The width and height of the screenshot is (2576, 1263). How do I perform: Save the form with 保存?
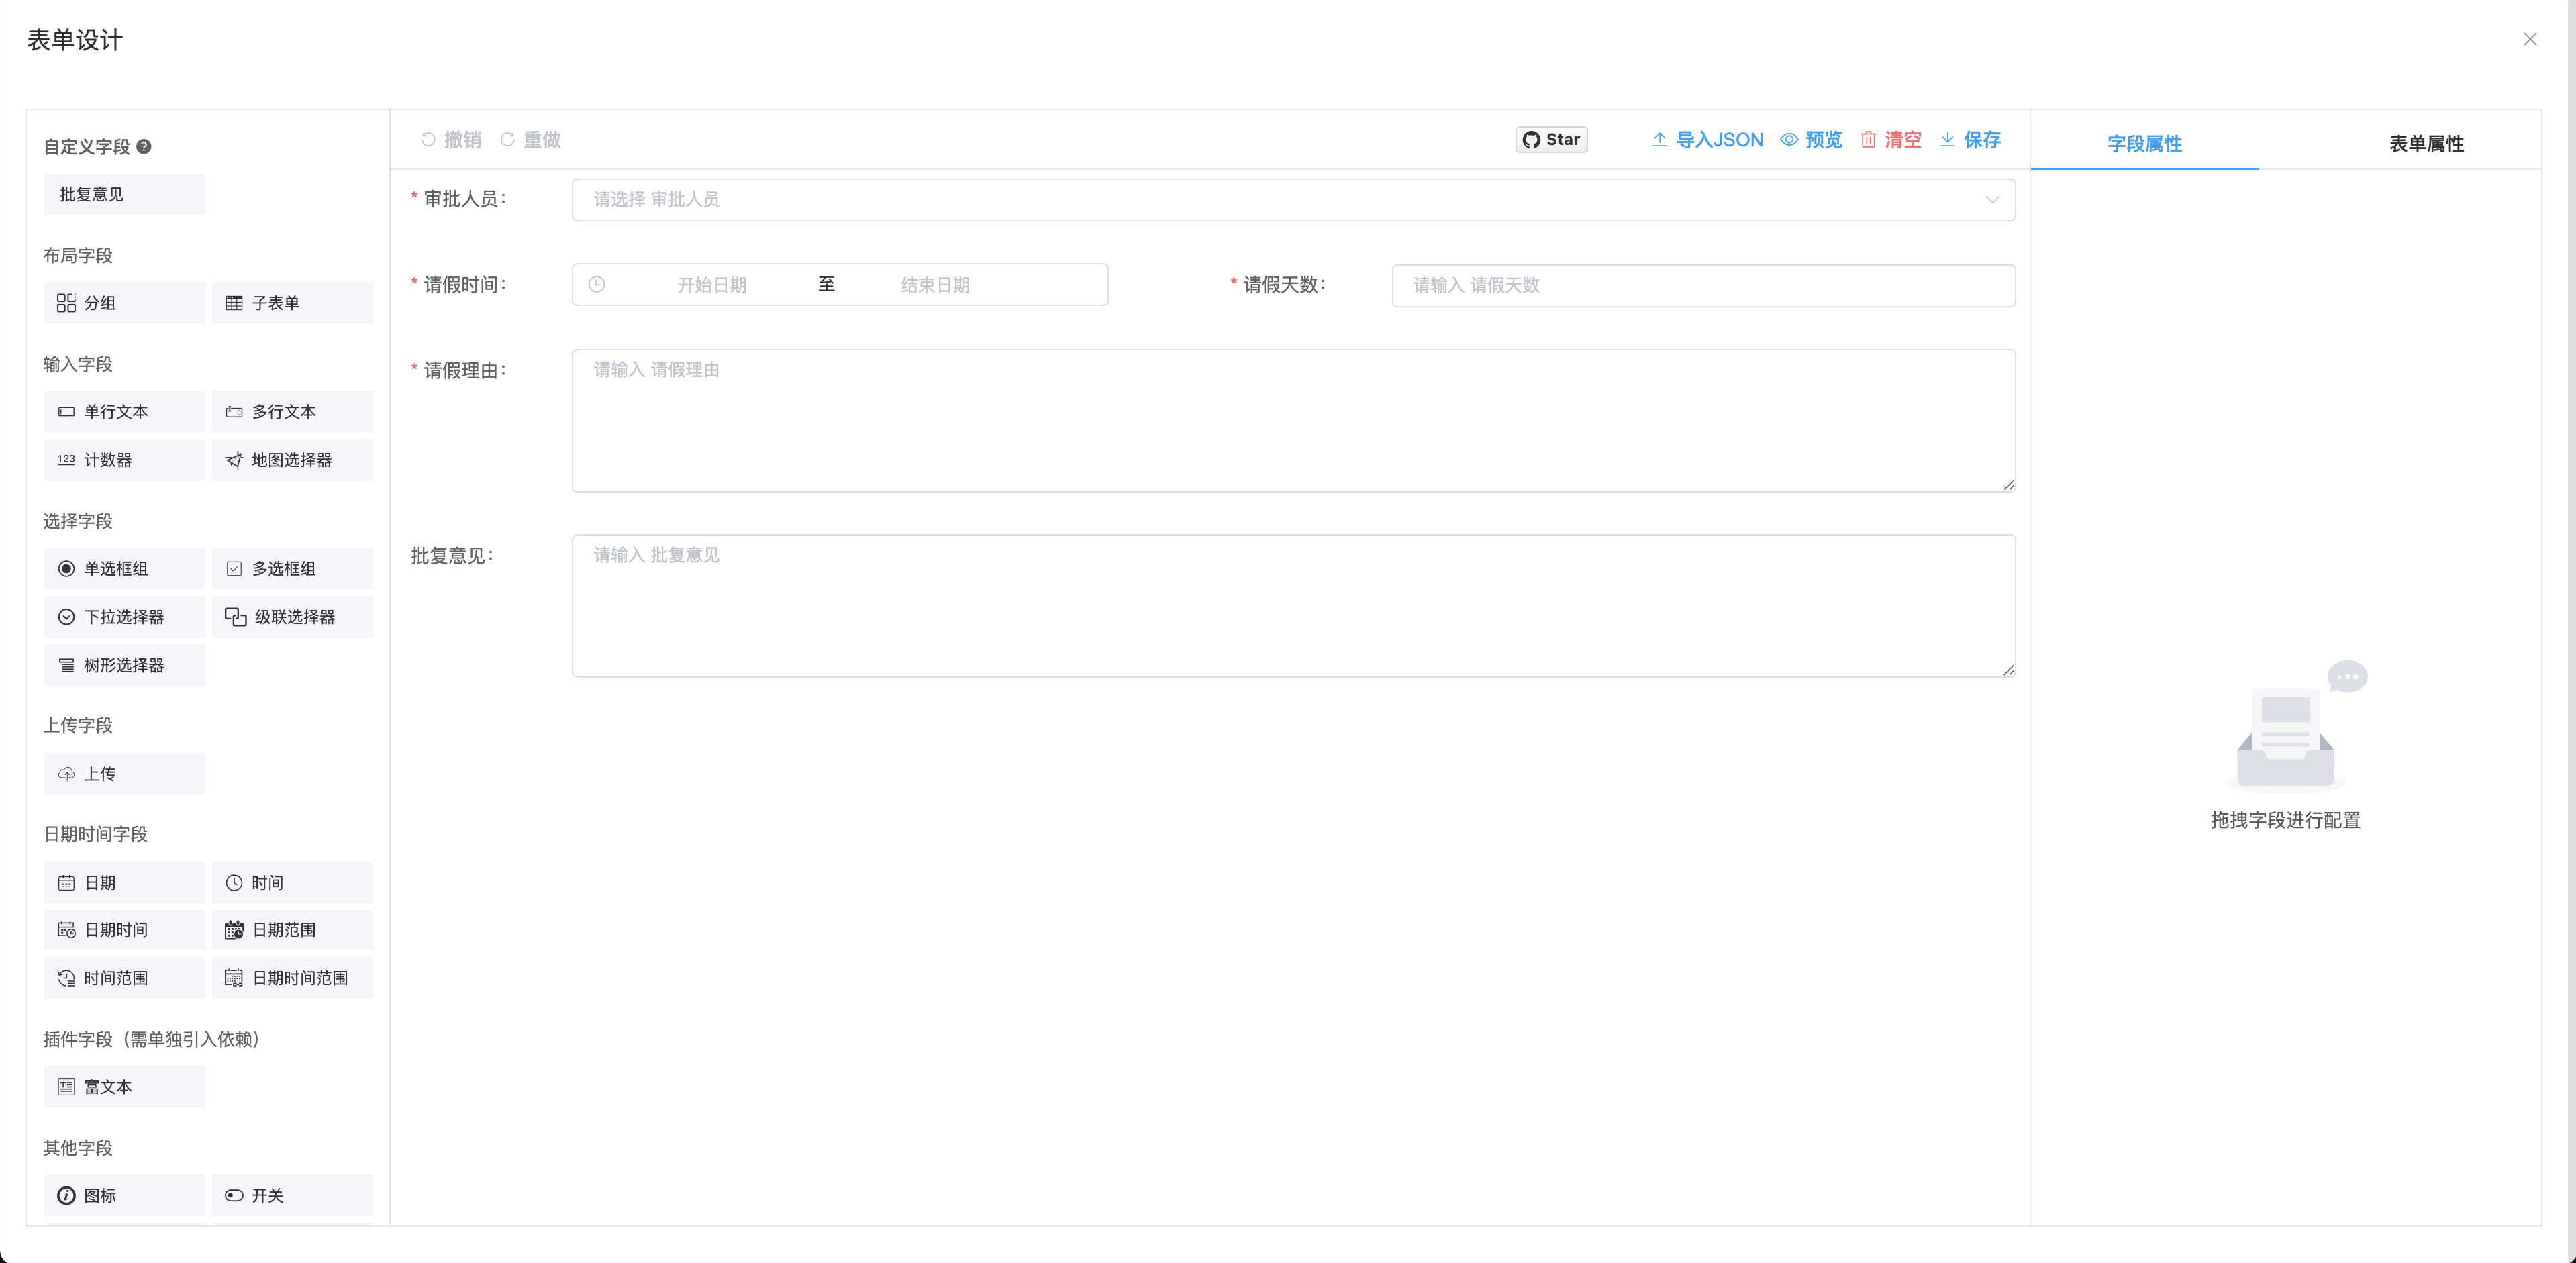pyautogui.click(x=1970, y=139)
